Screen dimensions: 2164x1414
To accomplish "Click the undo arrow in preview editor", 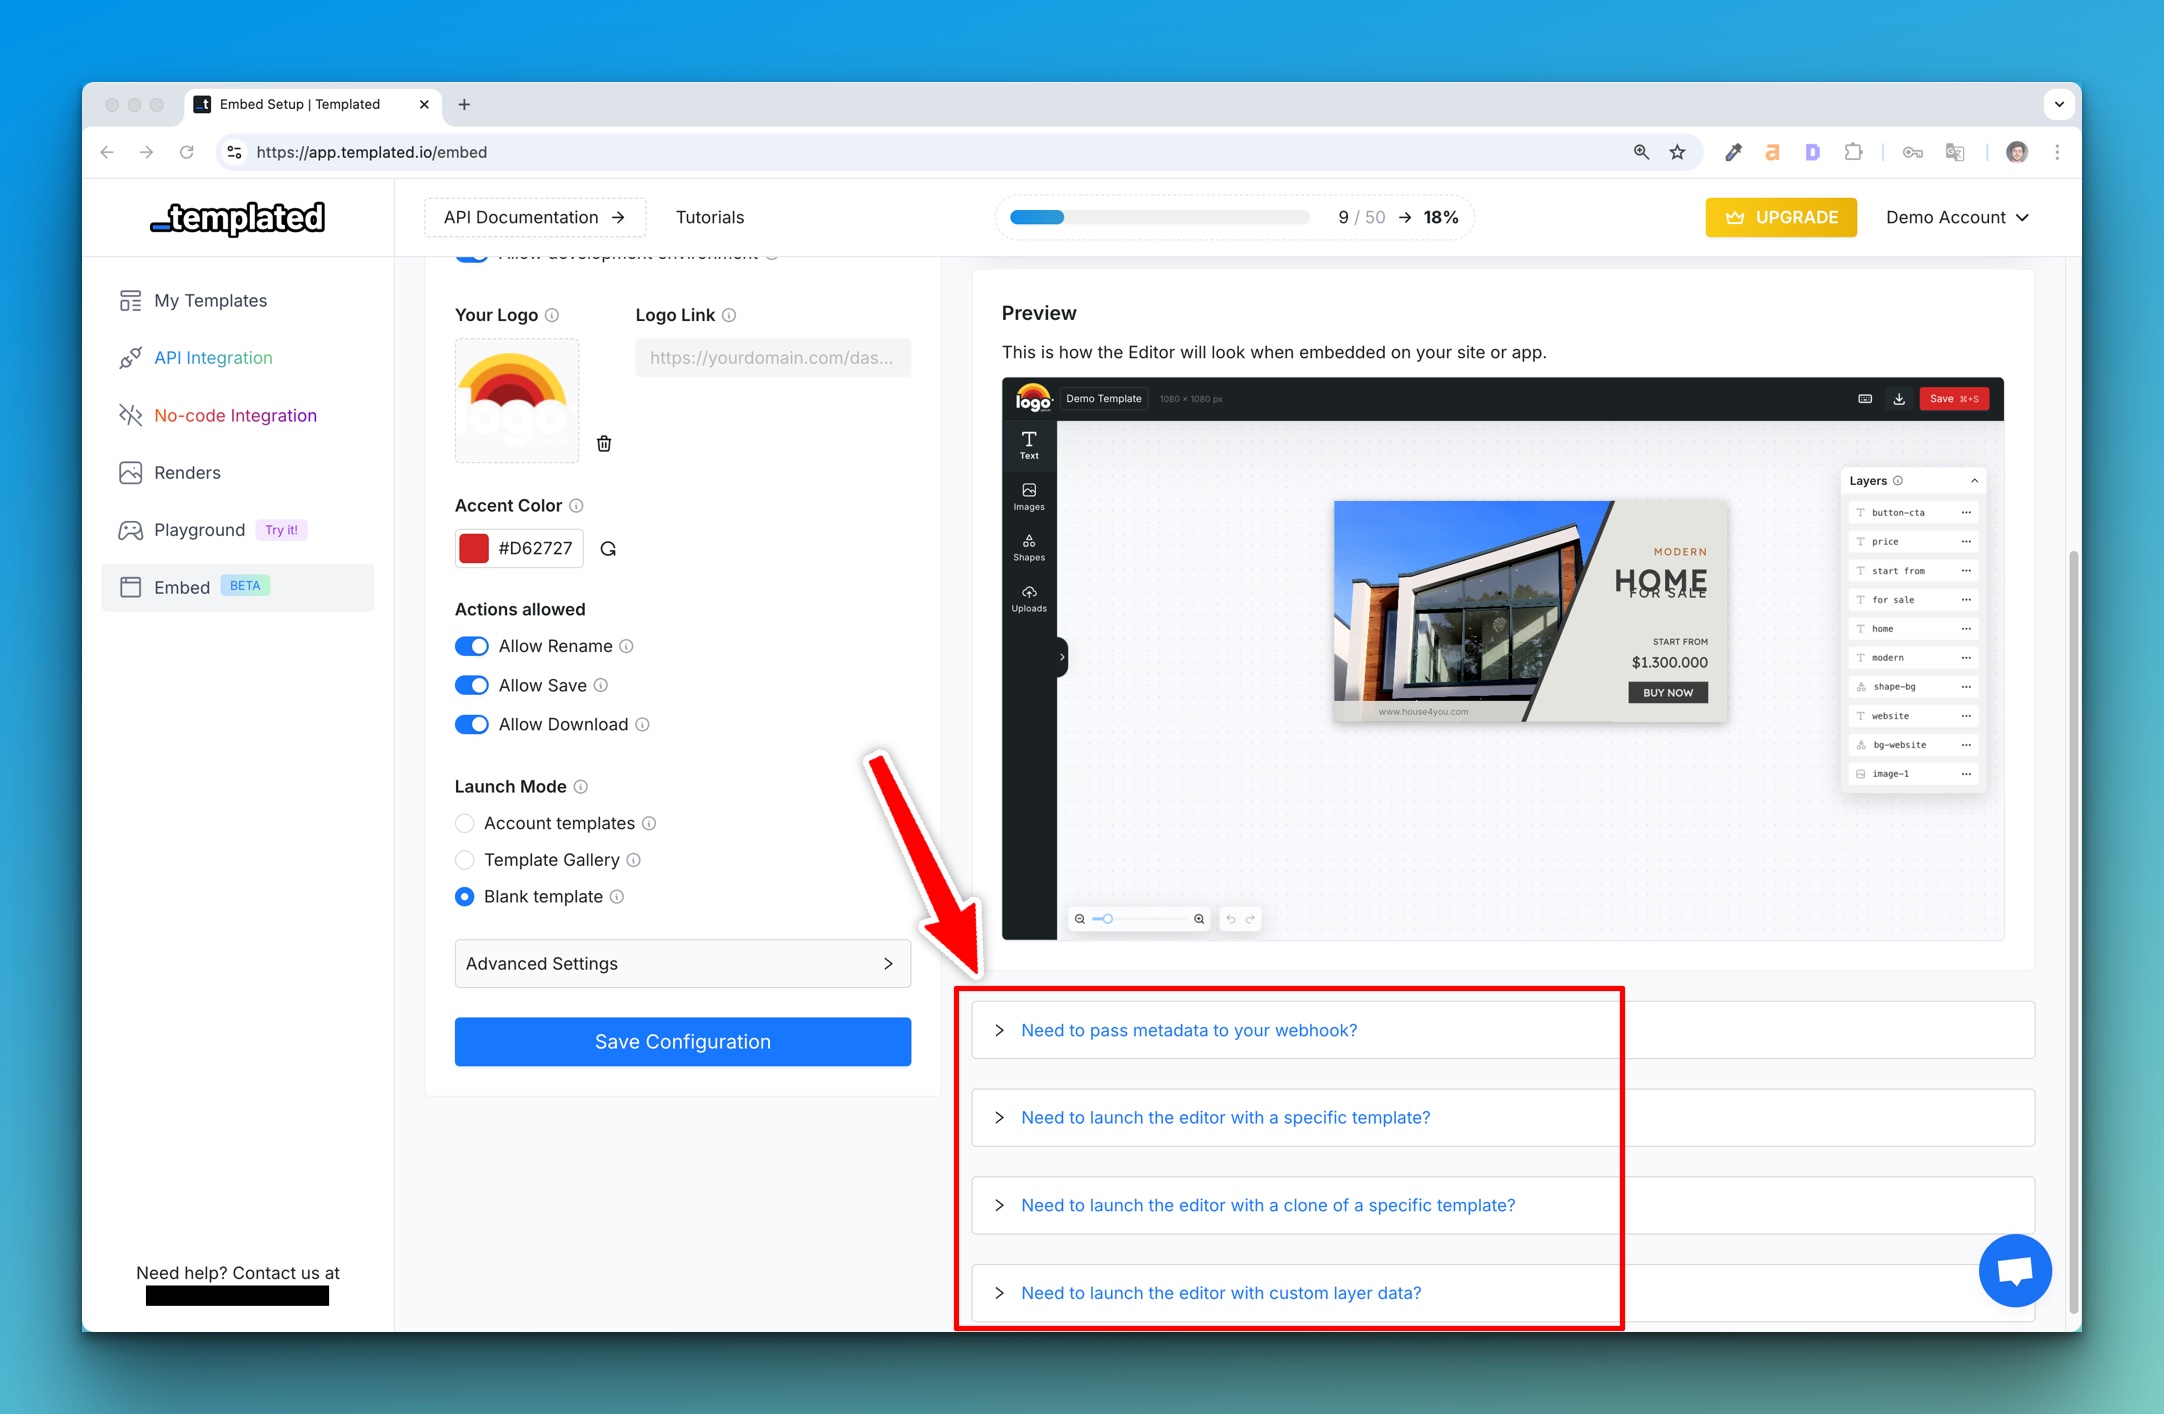I will [1231, 919].
